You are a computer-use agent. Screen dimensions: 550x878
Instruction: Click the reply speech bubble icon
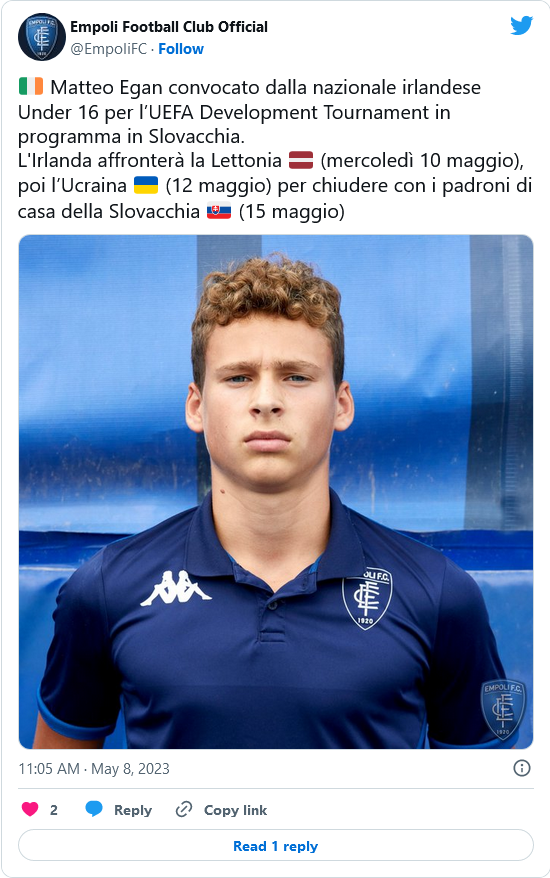coord(94,809)
